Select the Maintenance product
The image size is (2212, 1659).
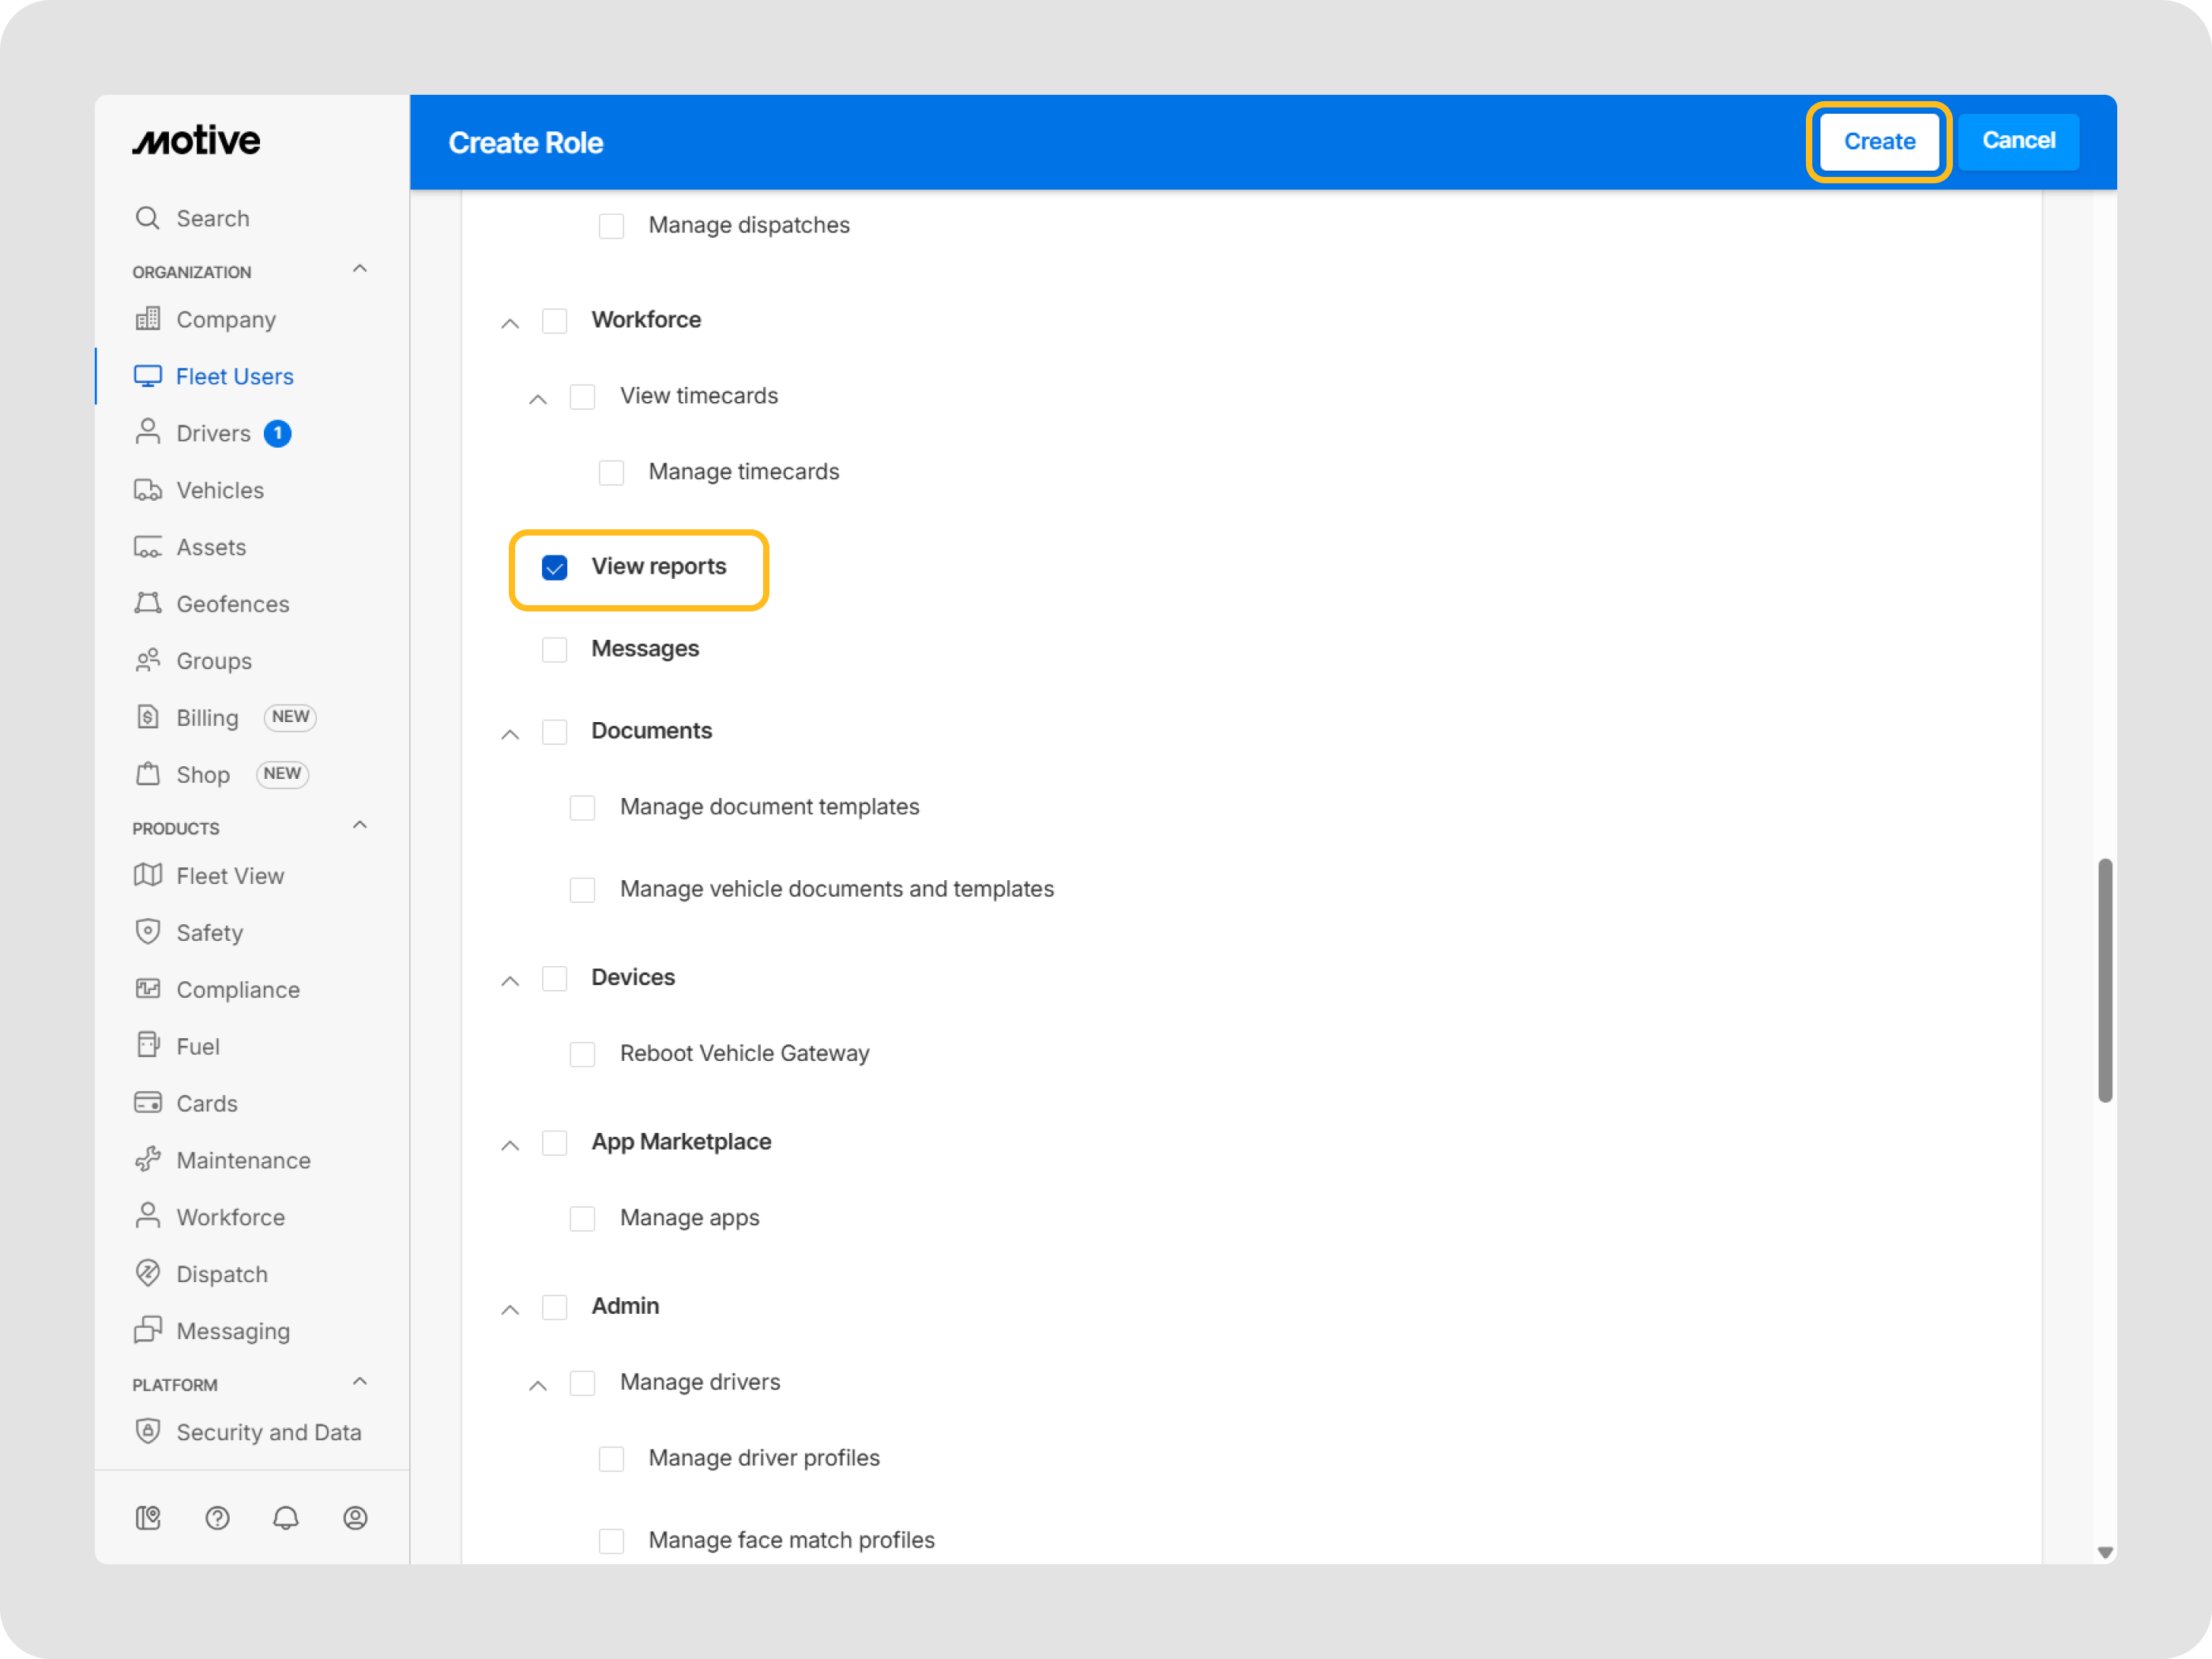pyautogui.click(x=243, y=1160)
